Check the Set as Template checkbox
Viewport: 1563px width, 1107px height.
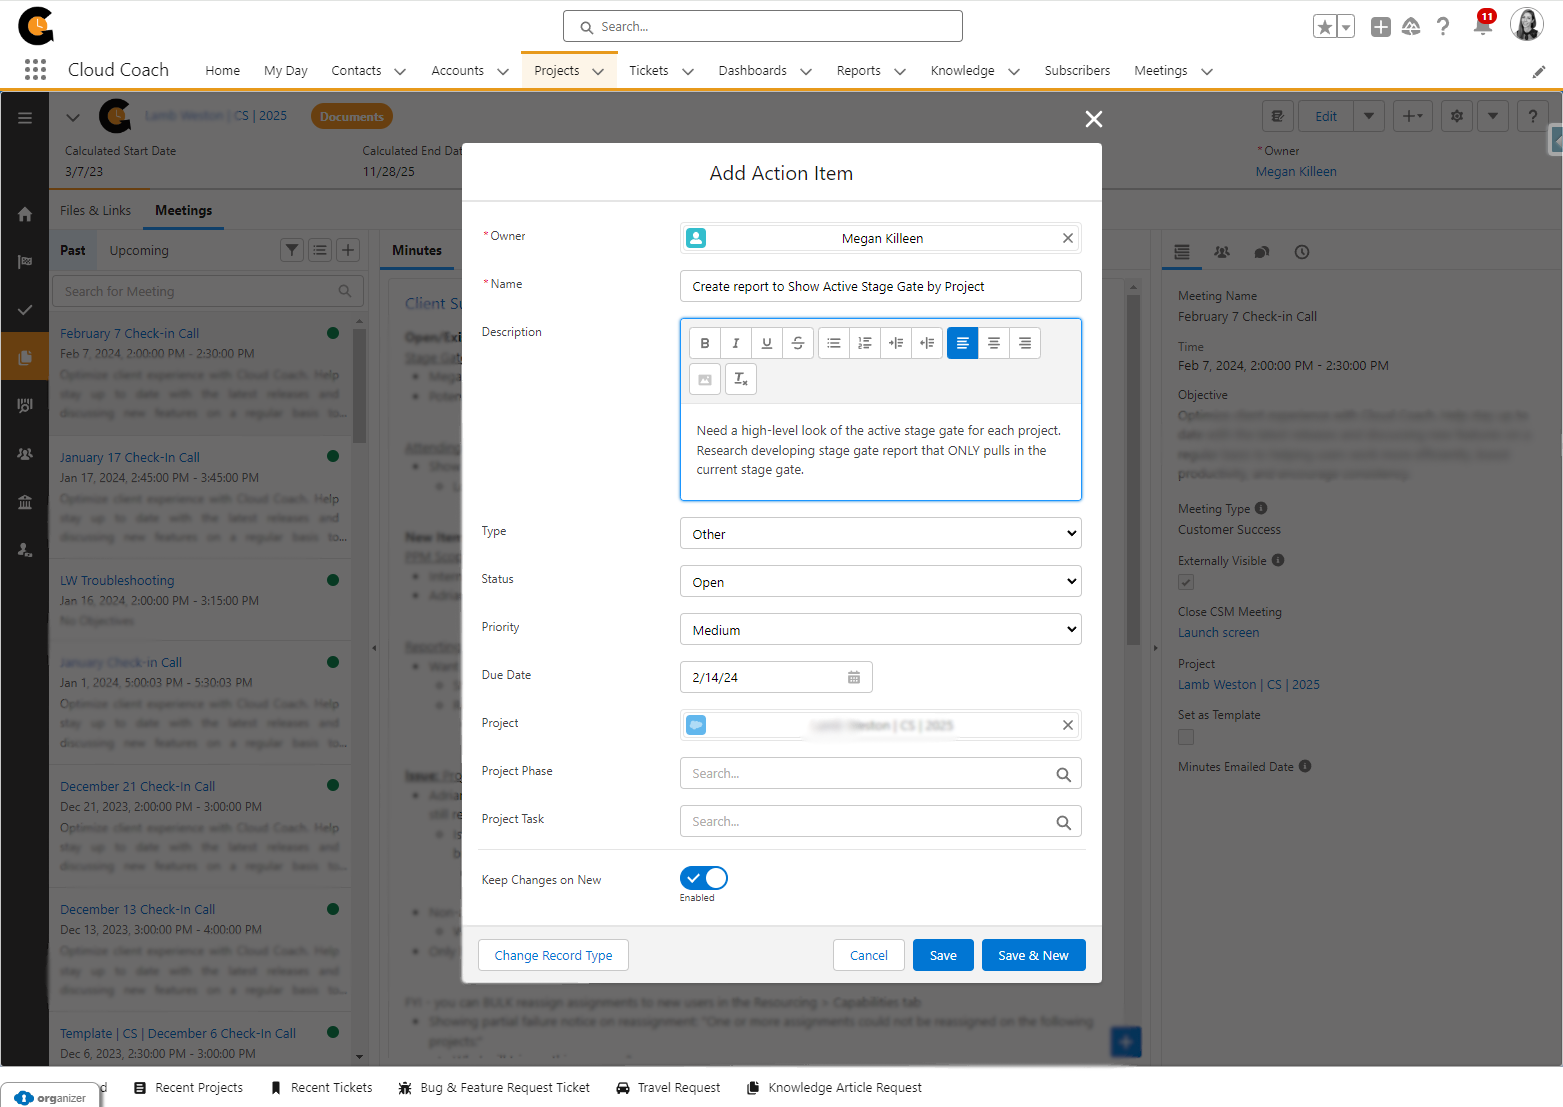point(1186,737)
